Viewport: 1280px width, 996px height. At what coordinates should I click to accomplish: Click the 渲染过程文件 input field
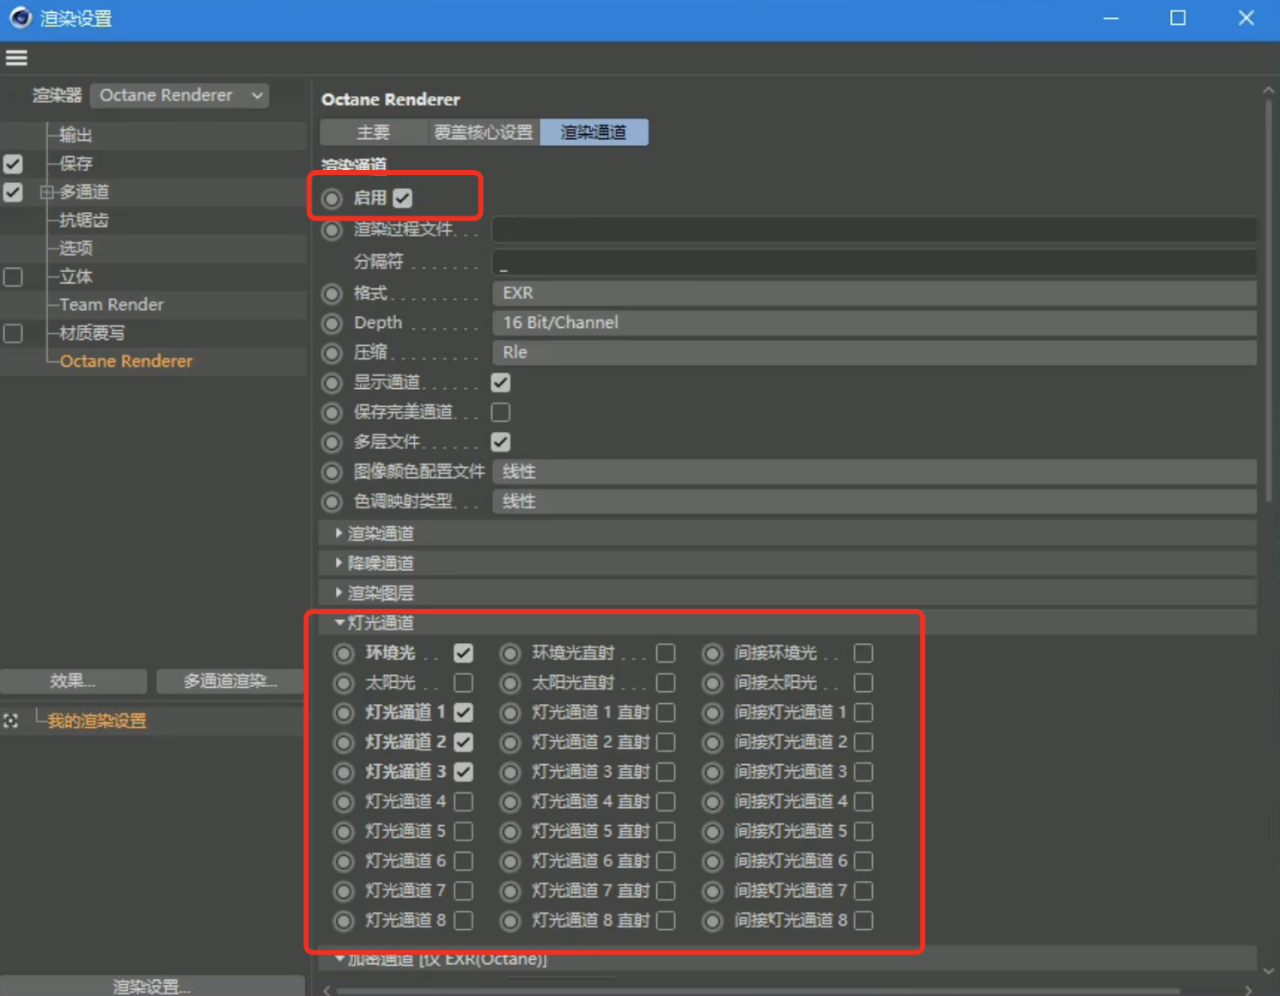pos(874,230)
